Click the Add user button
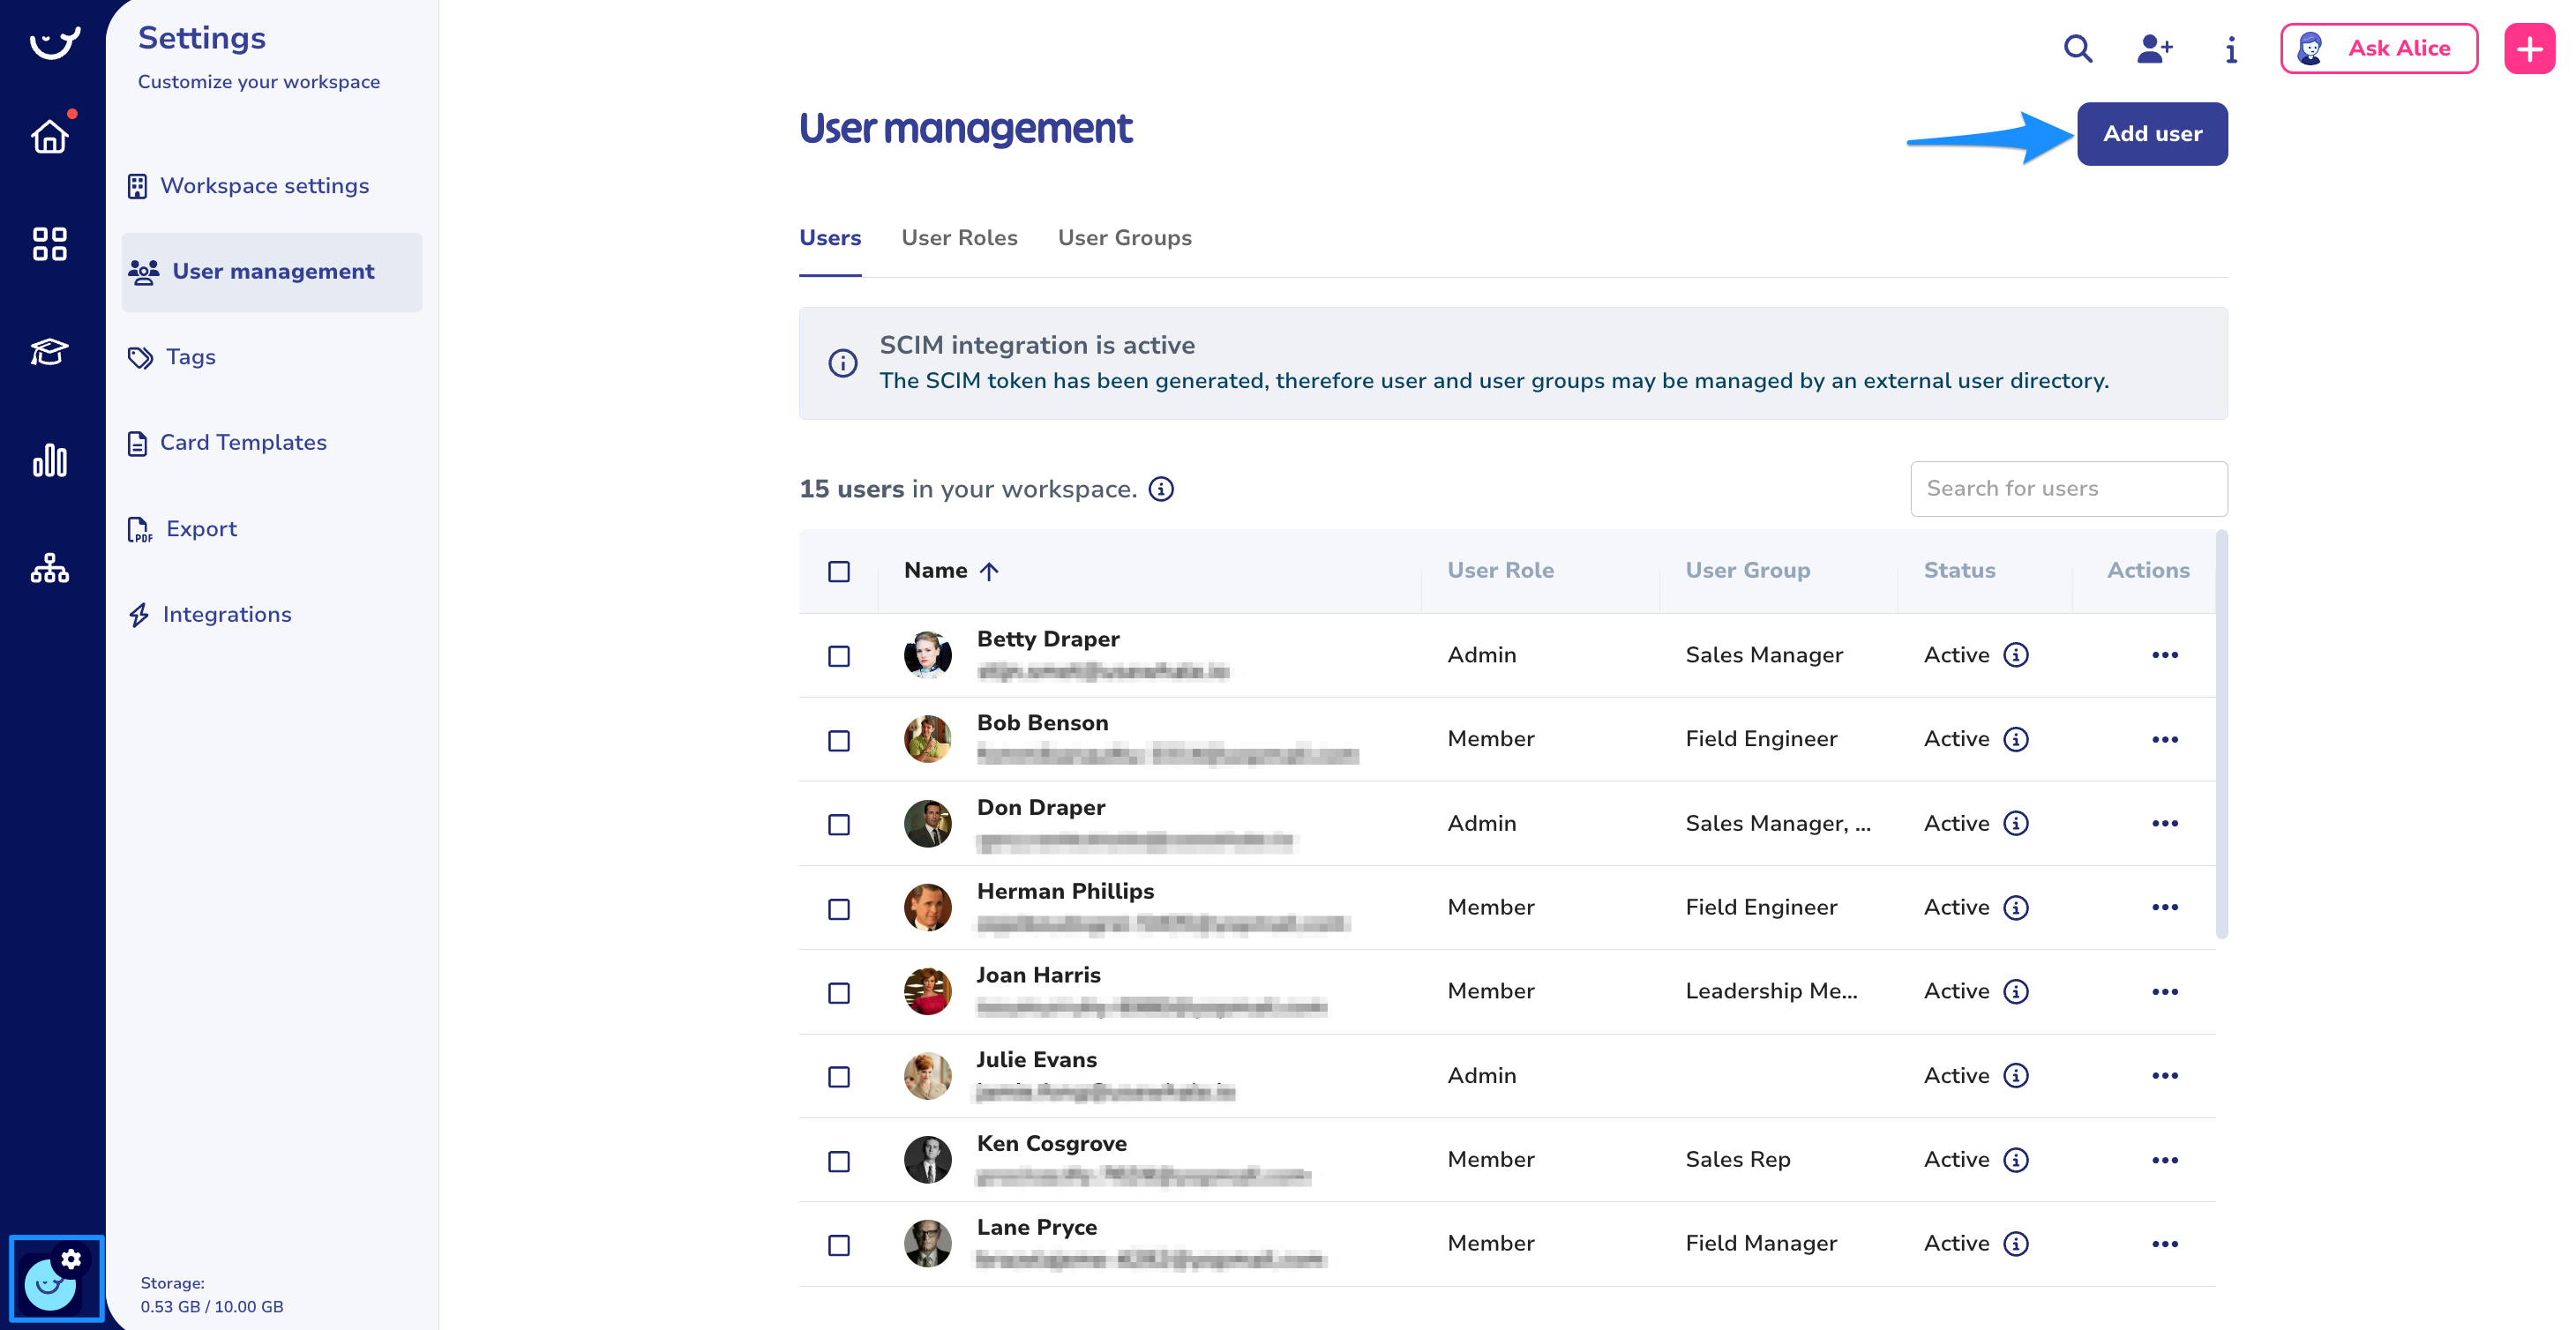The height and width of the screenshot is (1330, 2576). (2151, 134)
